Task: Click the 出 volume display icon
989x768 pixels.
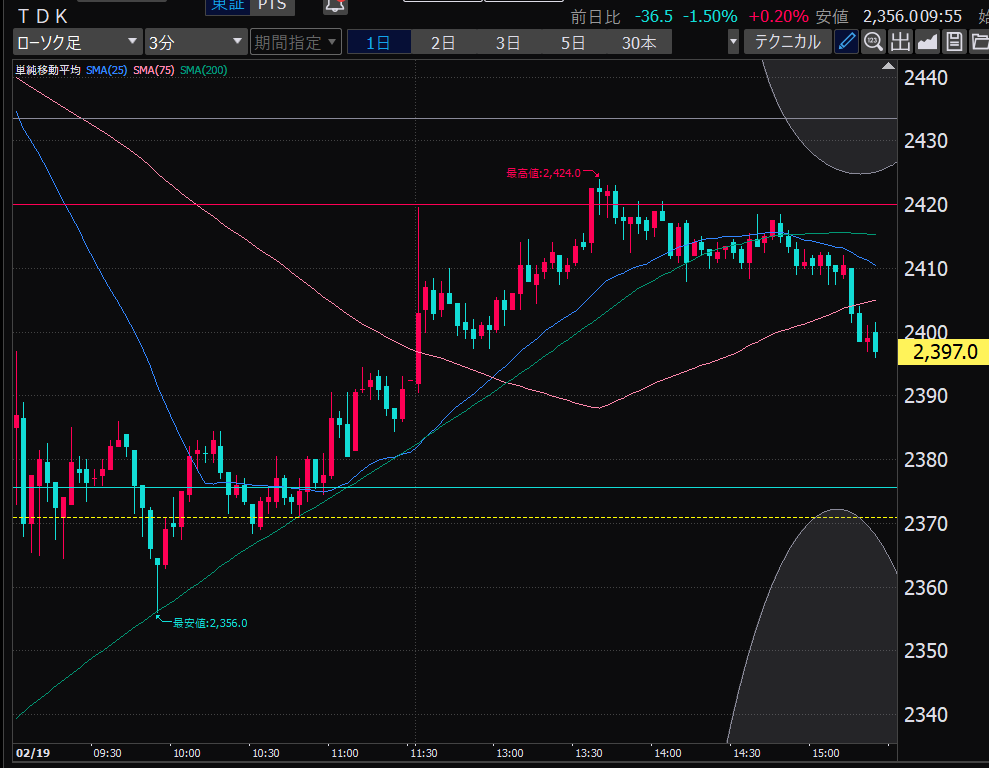Action: [900, 42]
